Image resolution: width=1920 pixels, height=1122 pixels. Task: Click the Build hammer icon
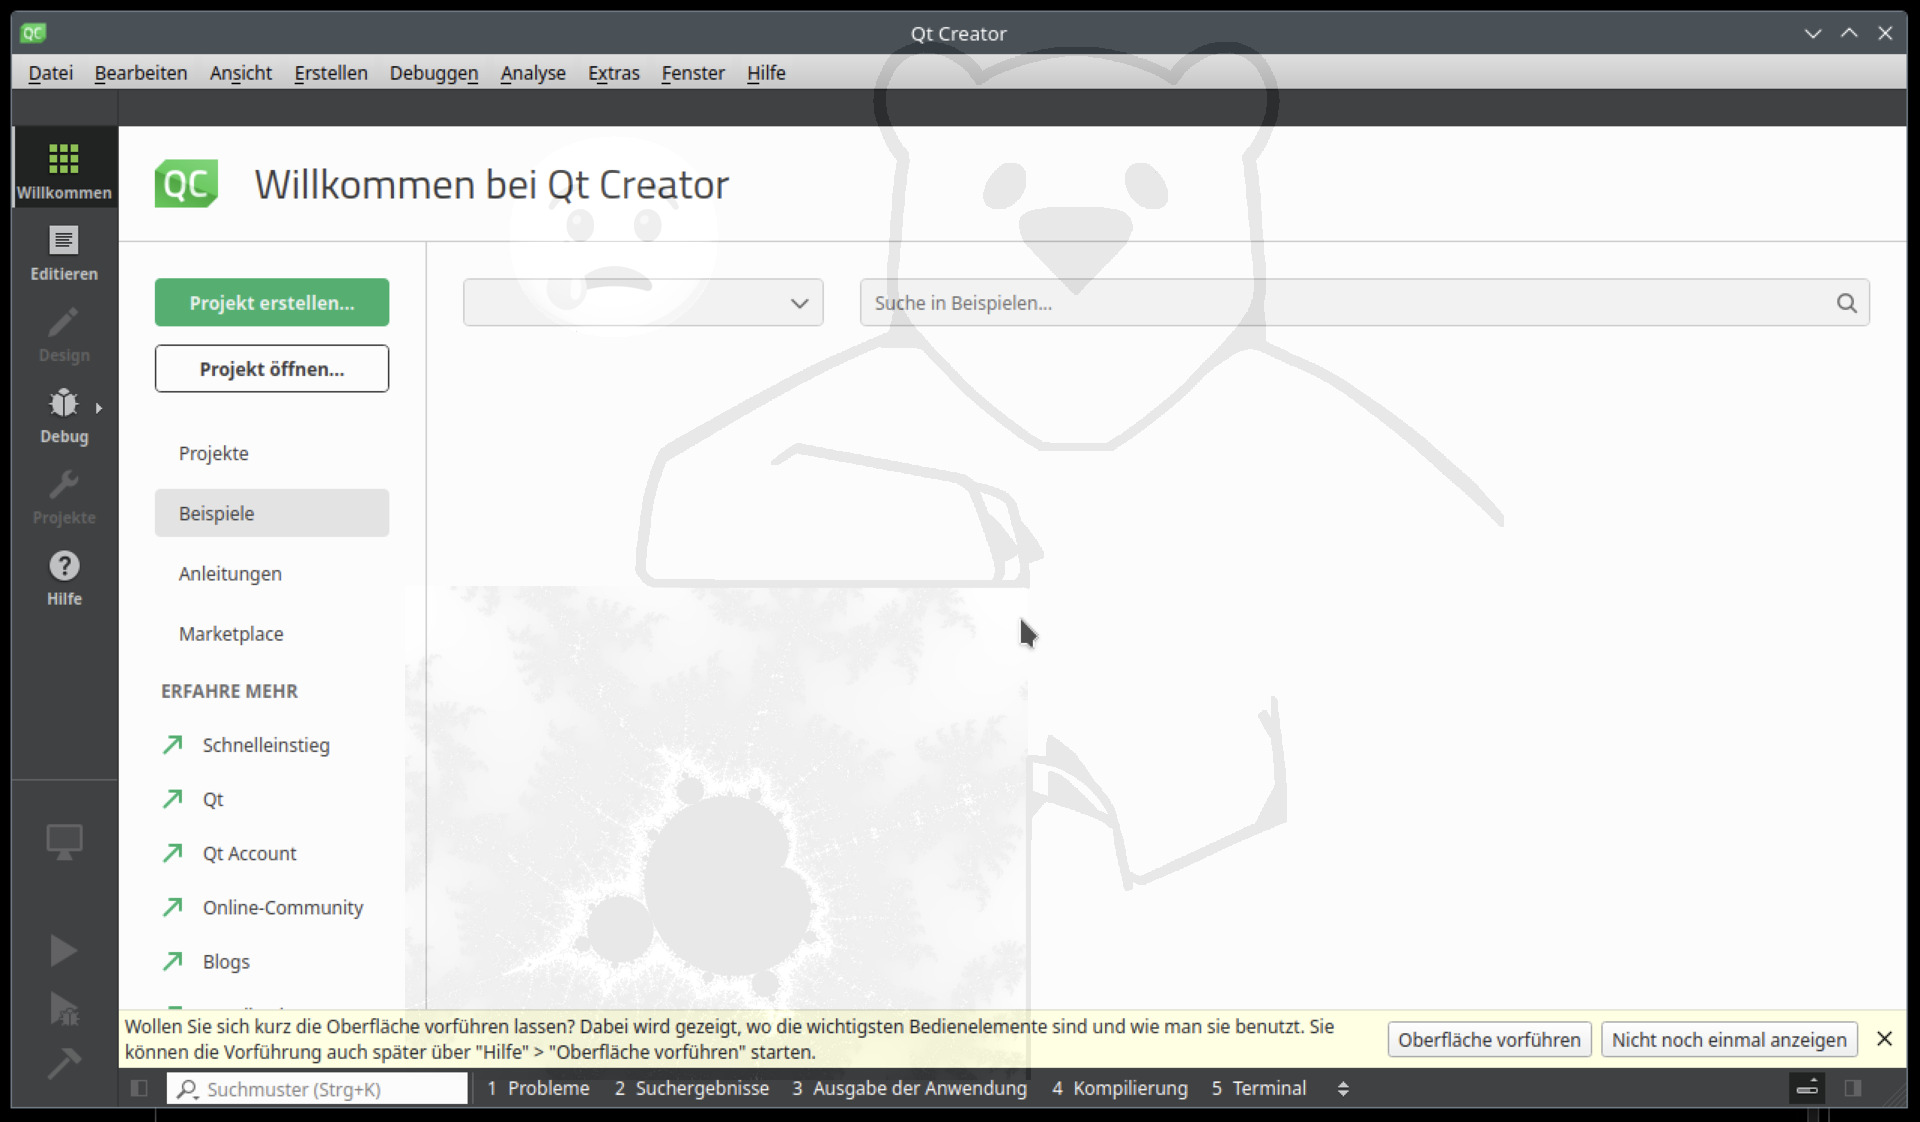pyautogui.click(x=64, y=1062)
